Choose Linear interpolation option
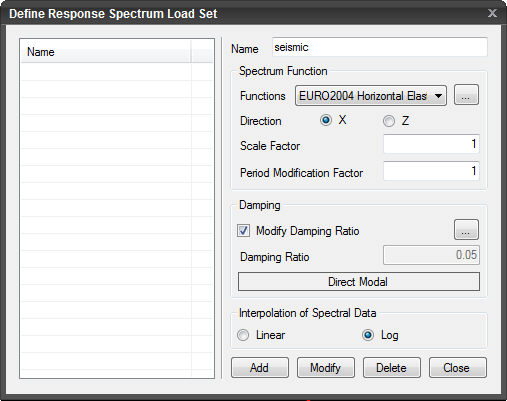This screenshot has width=507, height=401. click(x=243, y=335)
